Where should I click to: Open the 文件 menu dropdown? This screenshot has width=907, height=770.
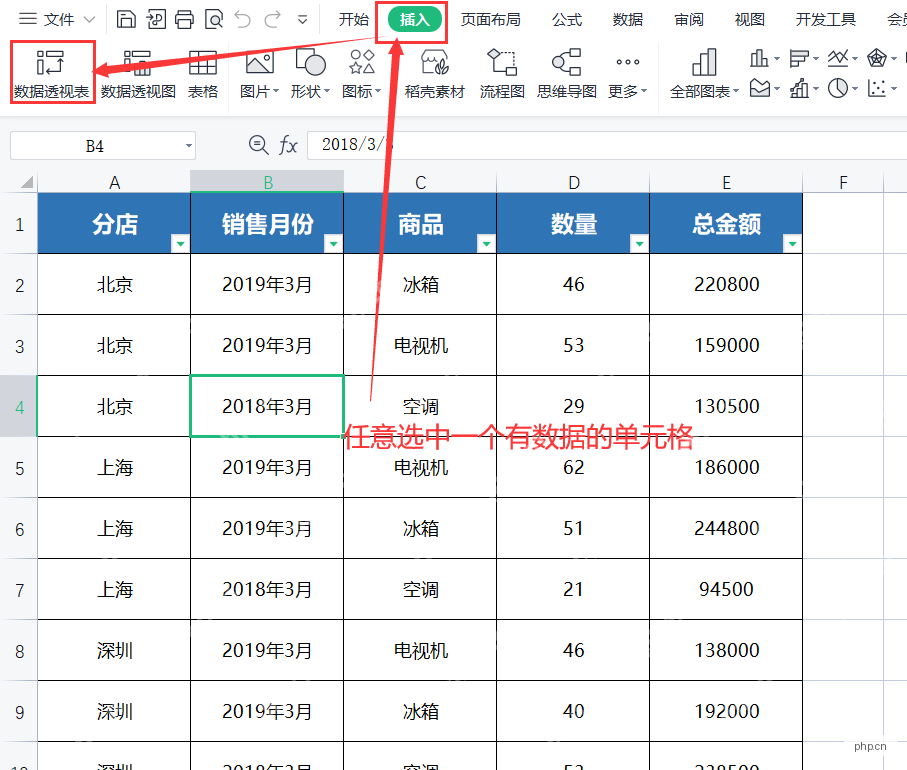click(57, 20)
